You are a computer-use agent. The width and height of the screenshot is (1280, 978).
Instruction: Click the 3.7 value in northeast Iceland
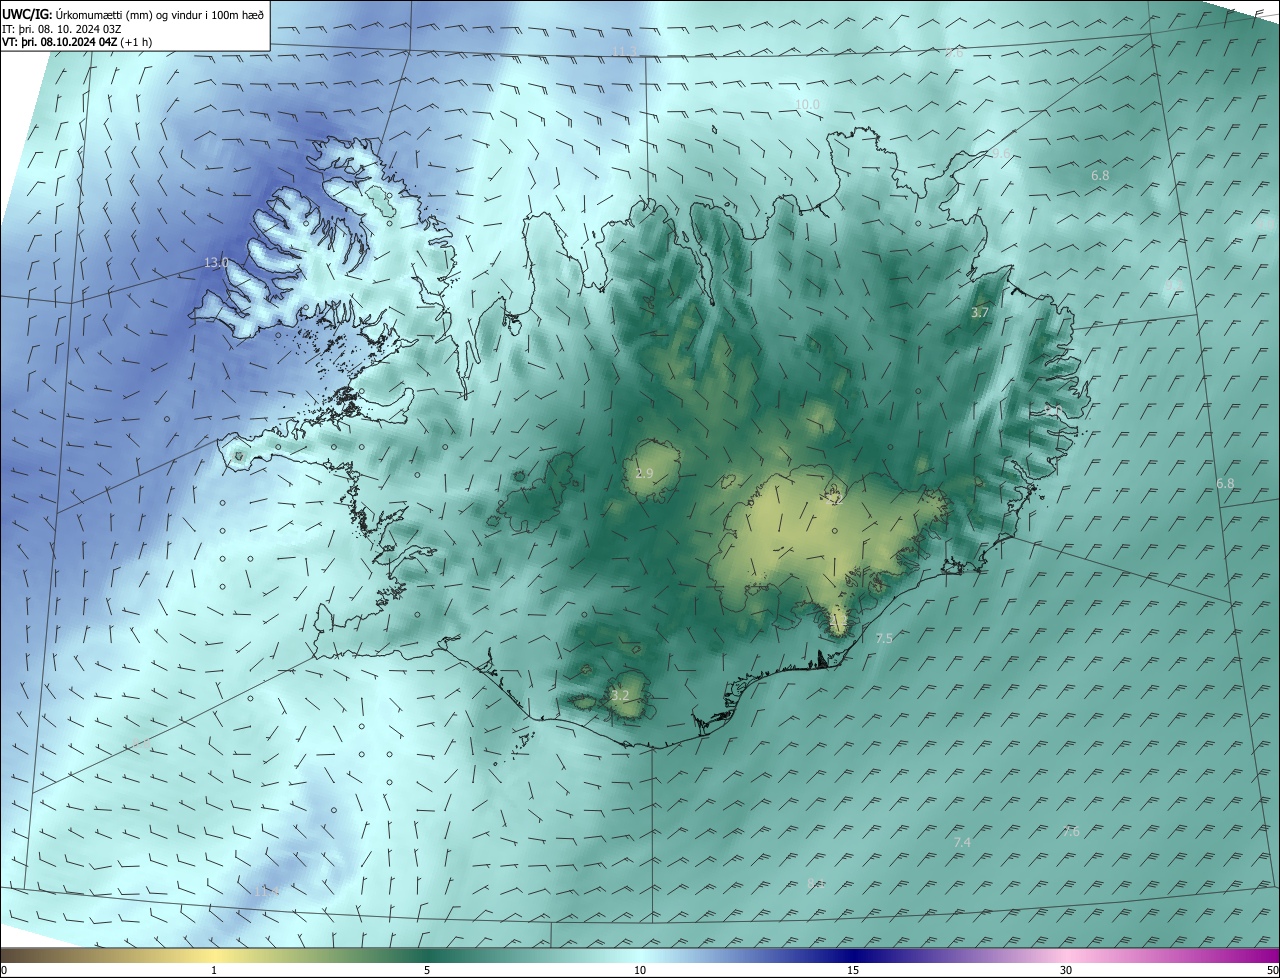tap(980, 313)
